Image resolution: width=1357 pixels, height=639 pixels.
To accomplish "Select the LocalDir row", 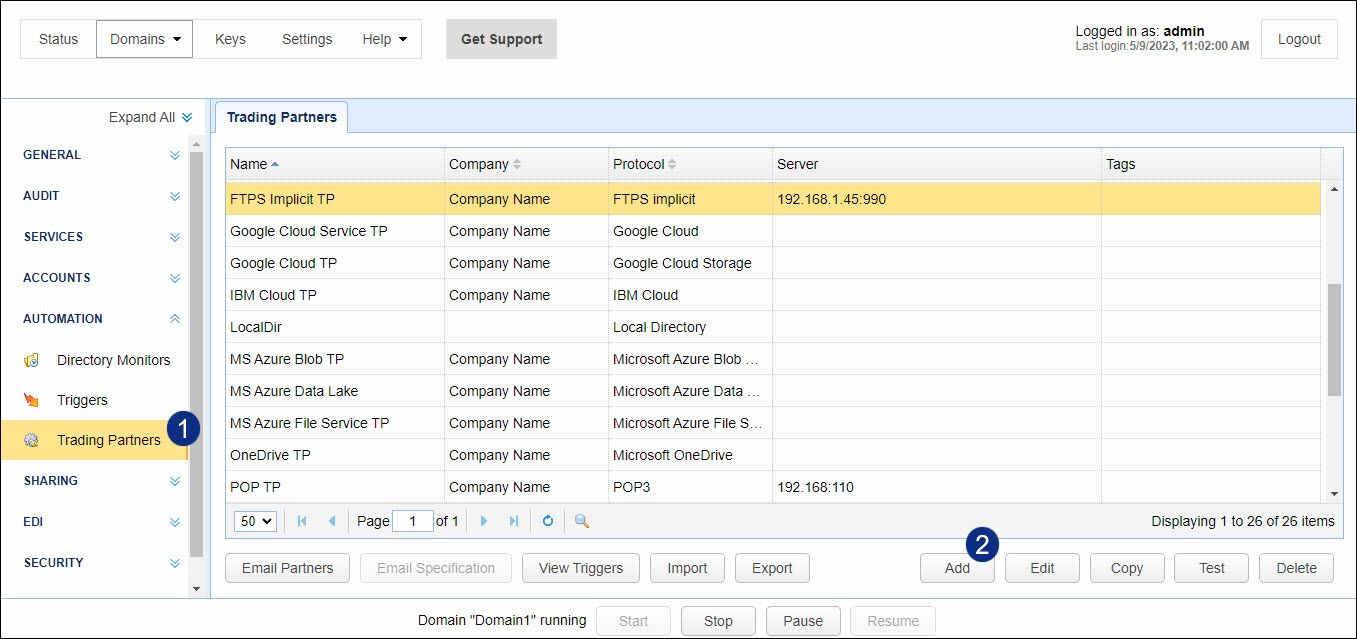I will point(773,327).
